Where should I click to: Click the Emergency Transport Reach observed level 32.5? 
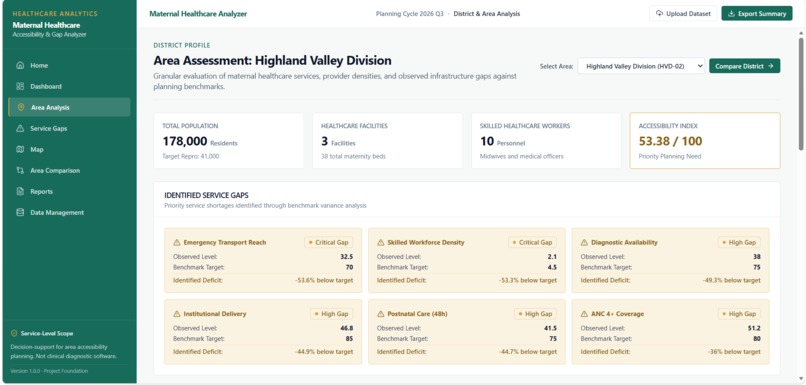(x=347, y=256)
